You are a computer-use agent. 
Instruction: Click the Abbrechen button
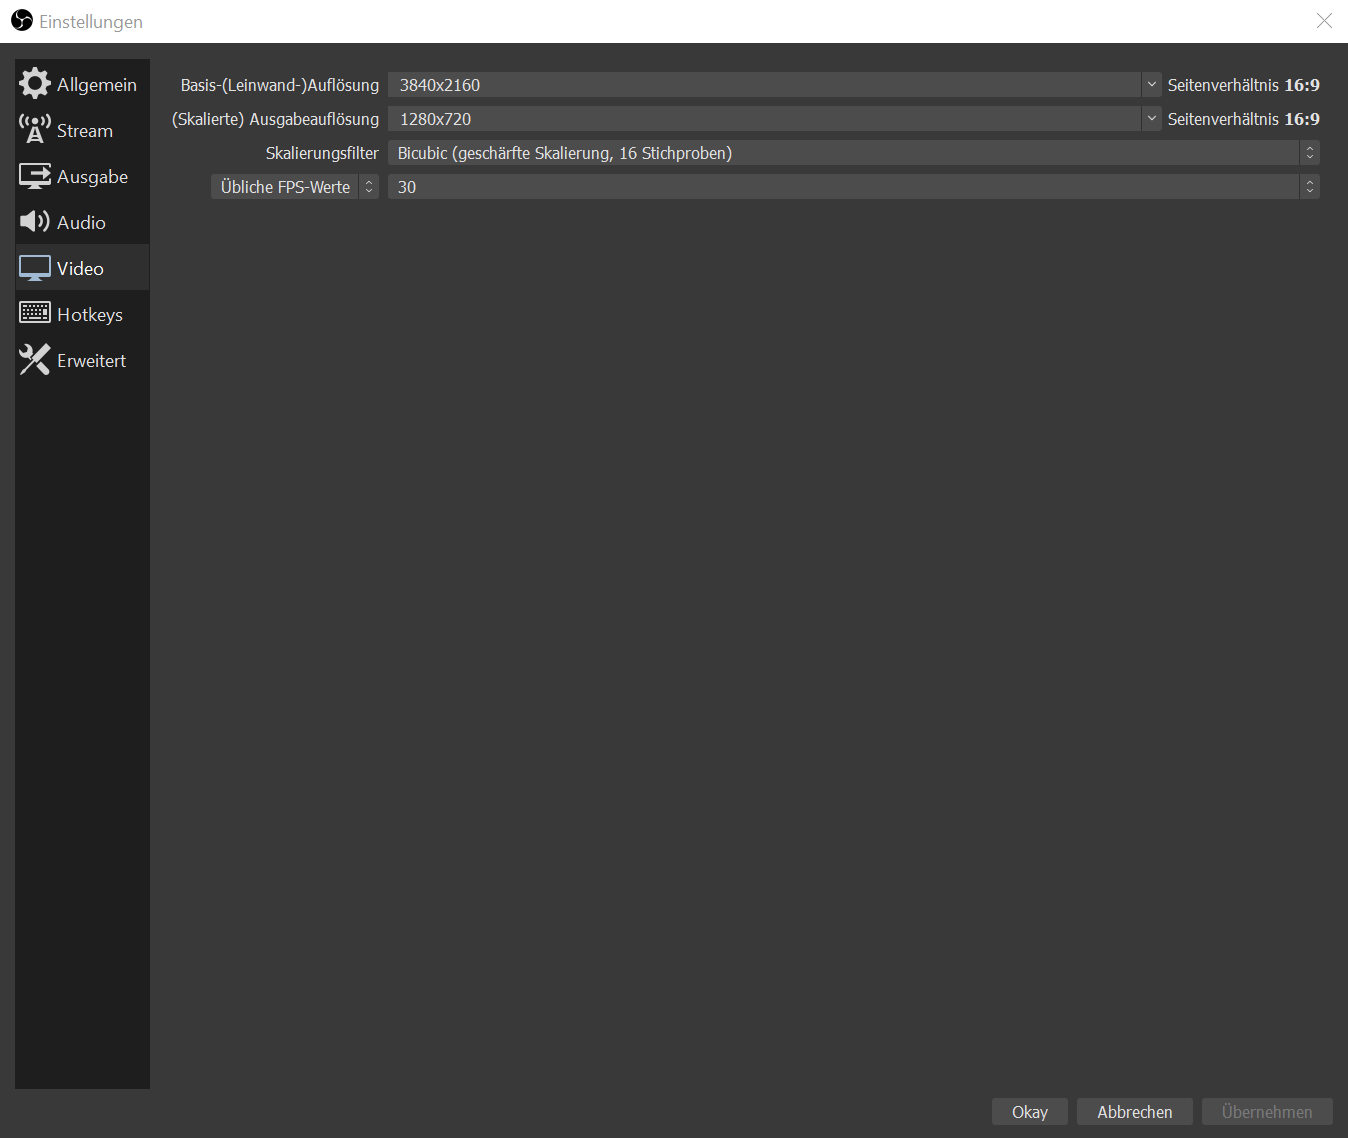click(x=1134, y=1112)
